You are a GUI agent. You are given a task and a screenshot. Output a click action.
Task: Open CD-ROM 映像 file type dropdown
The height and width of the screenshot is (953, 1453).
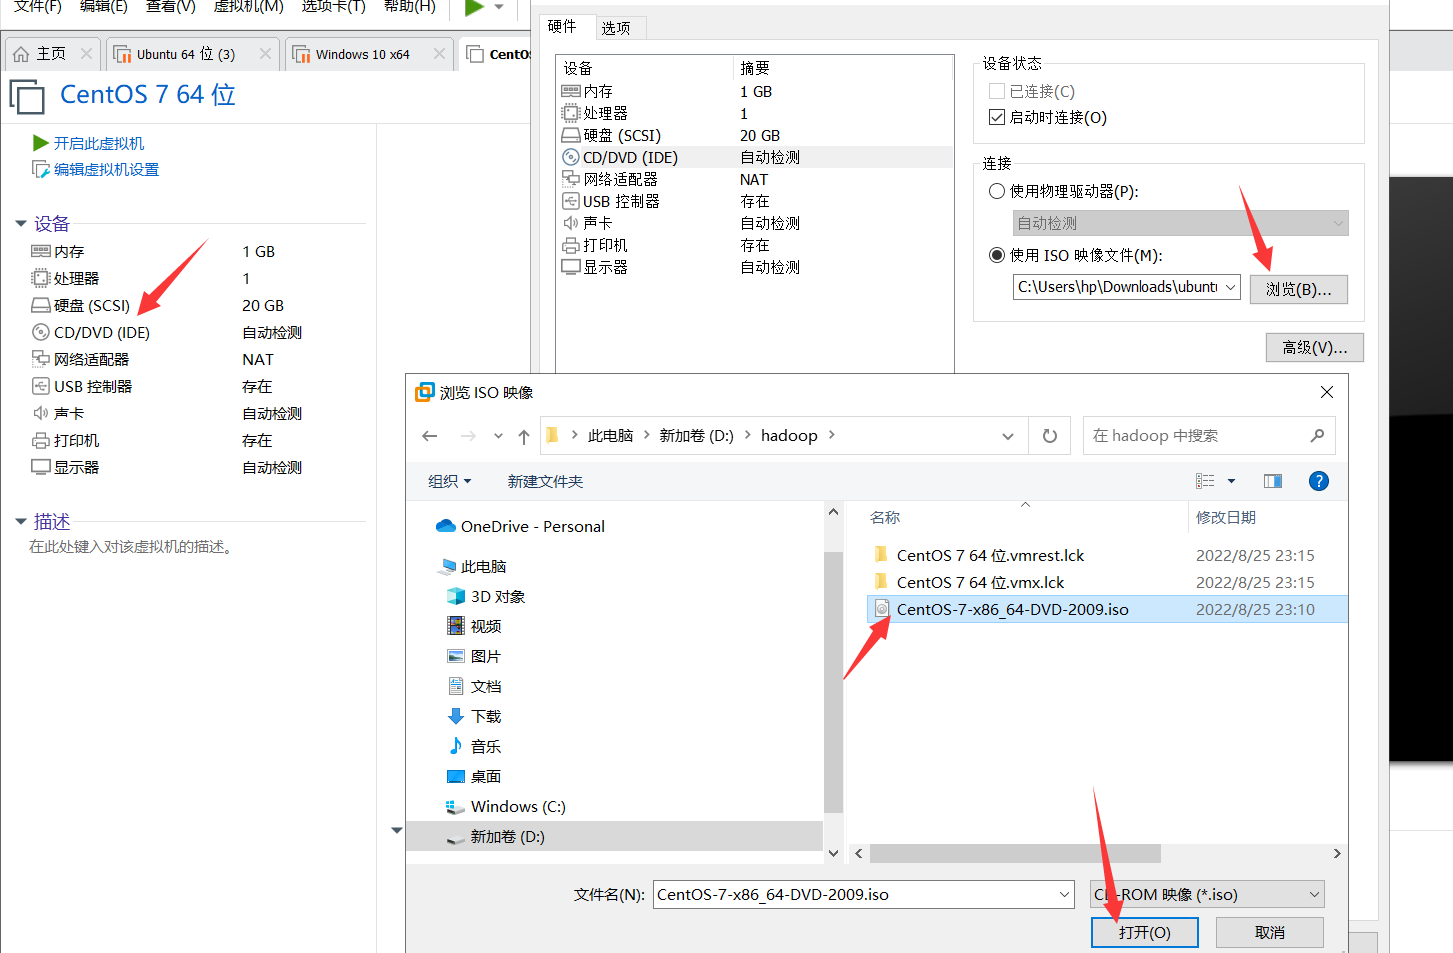point(1208,894)
